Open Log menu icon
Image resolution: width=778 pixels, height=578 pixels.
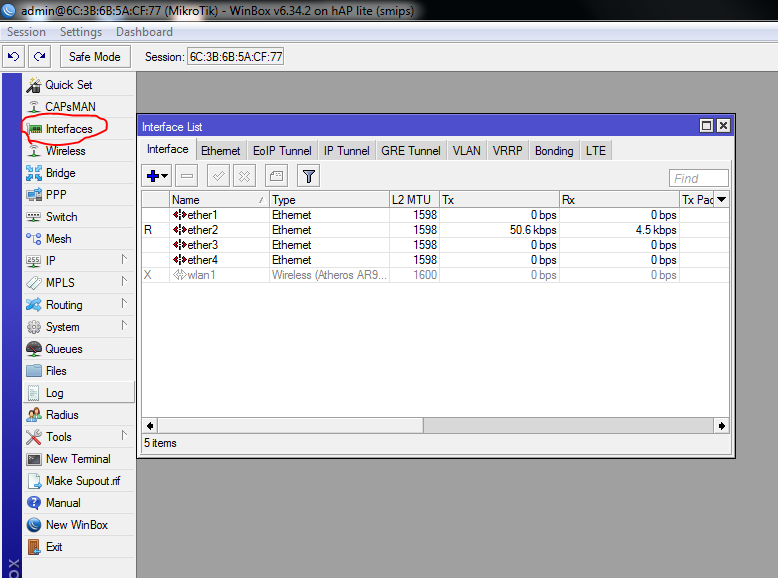33,393
